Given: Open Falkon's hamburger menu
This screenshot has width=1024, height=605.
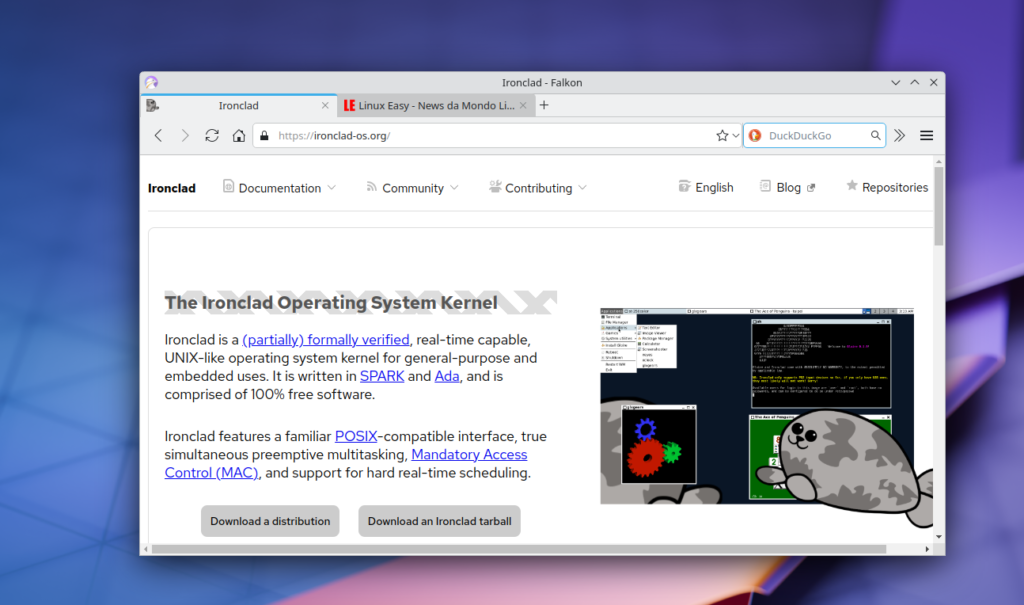Looking at the screenshot, I should pyautogui.click(x=926, y=135).
